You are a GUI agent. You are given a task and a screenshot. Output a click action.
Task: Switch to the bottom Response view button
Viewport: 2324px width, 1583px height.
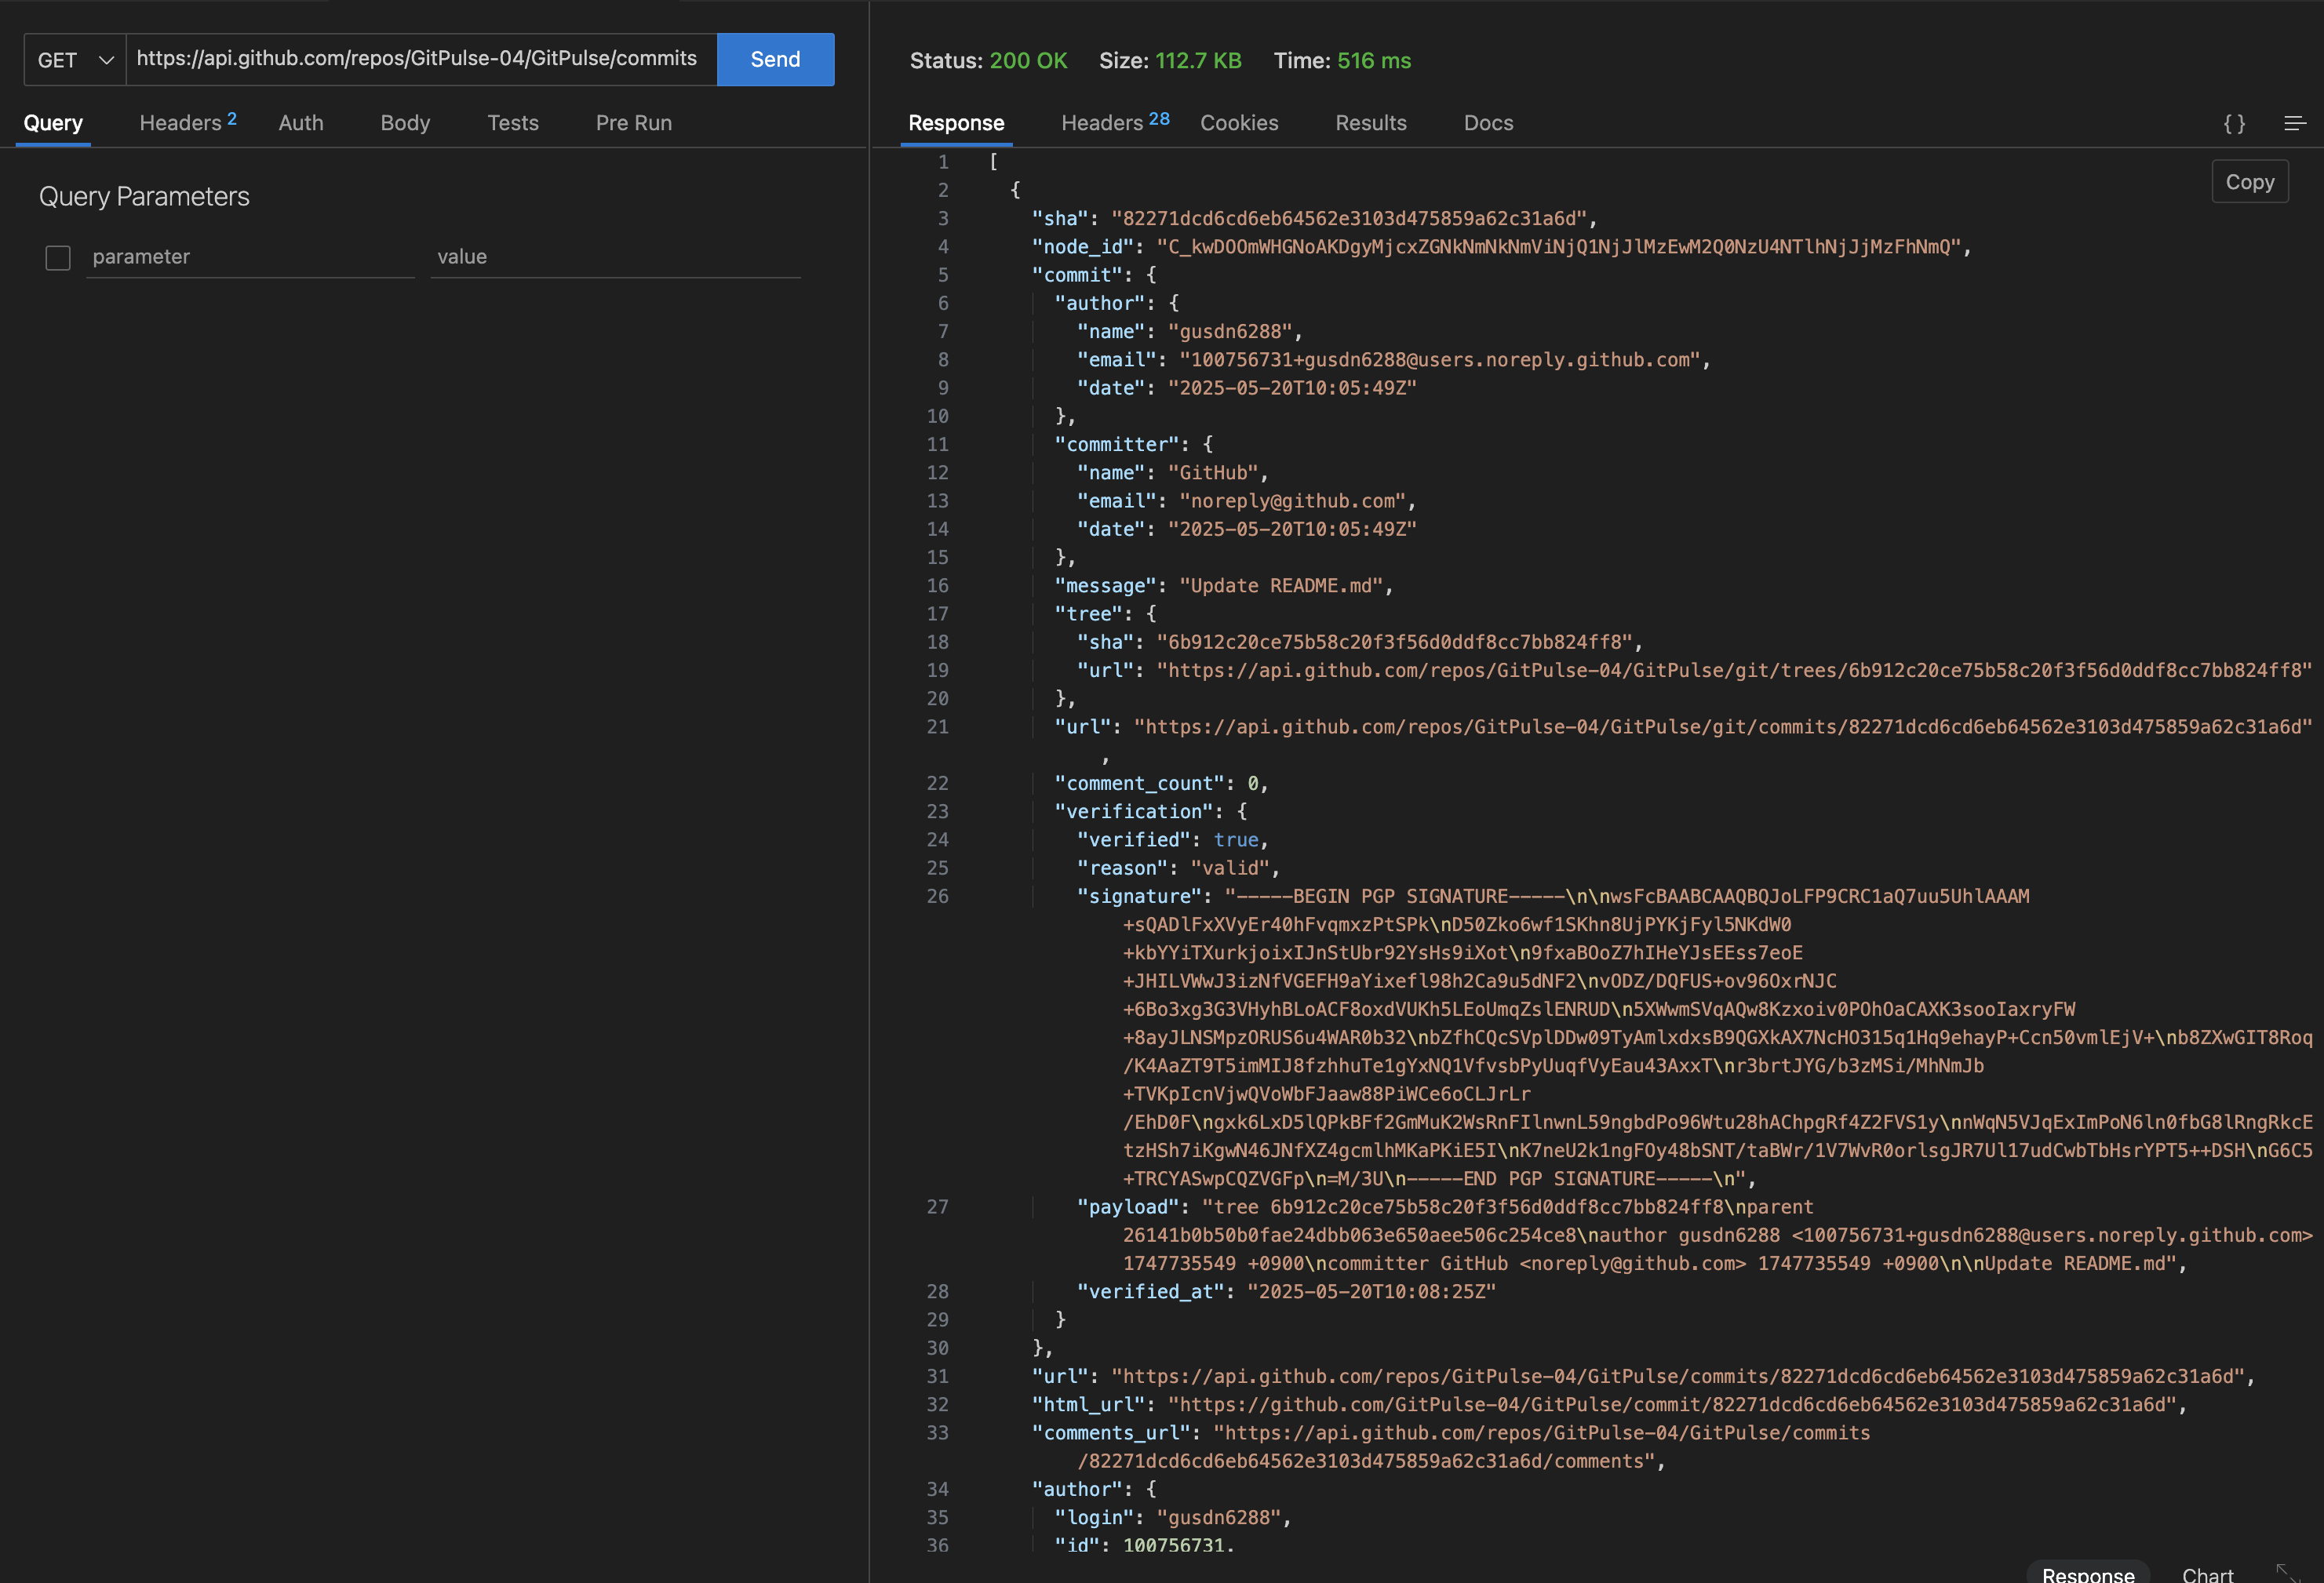tap(2088, 1573)
